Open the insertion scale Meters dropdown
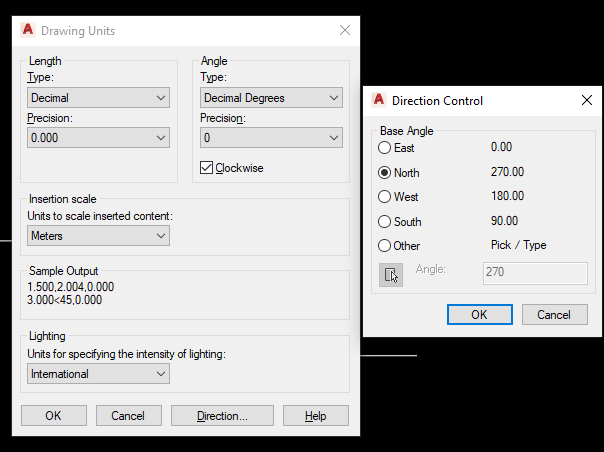Screen dimensions: 604x452 [98, 235]
